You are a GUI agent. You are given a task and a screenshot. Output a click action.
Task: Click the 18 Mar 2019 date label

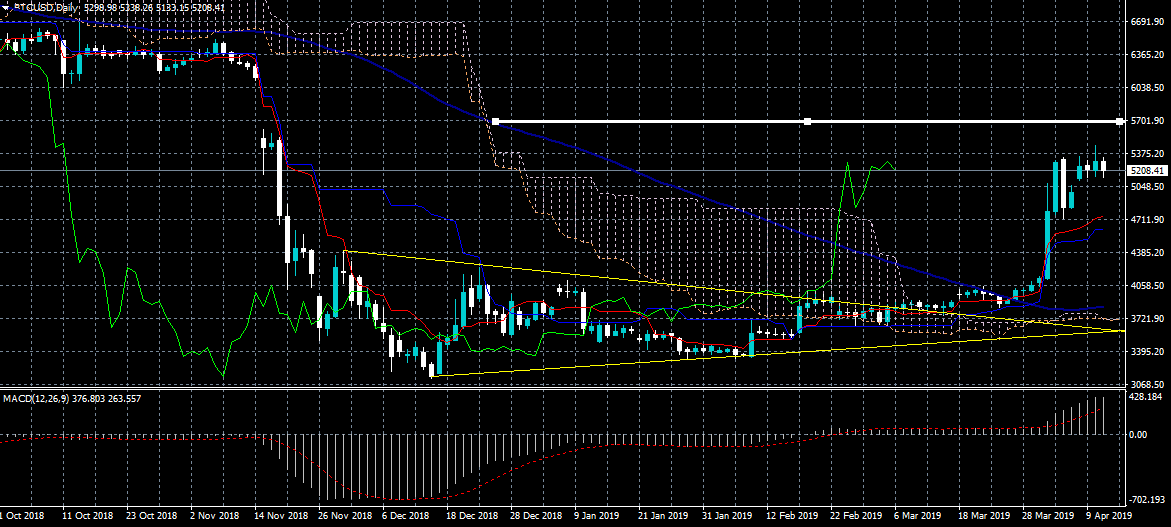984,516
